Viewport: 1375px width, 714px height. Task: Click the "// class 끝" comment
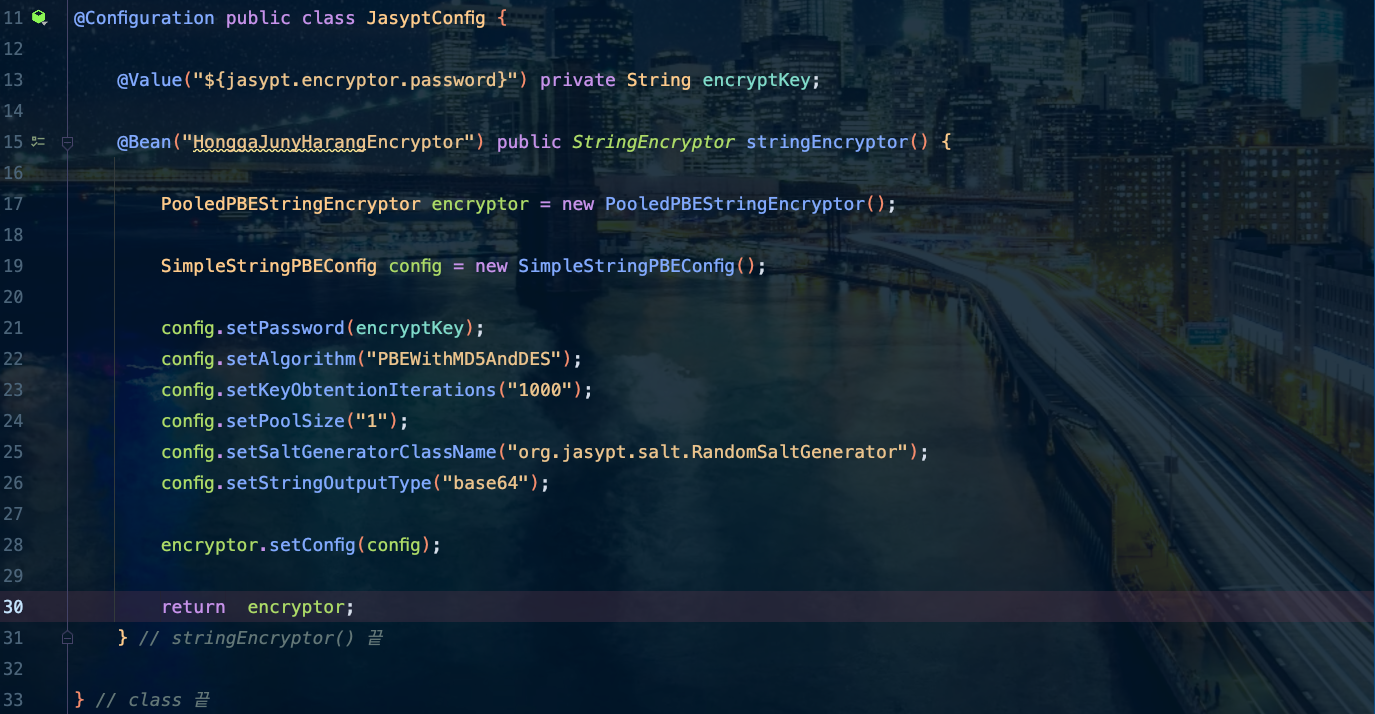click(153, 700)
